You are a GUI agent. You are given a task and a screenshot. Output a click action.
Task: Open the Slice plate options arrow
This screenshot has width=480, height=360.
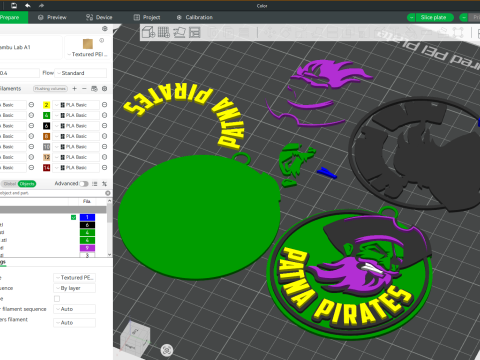[411, 17]
